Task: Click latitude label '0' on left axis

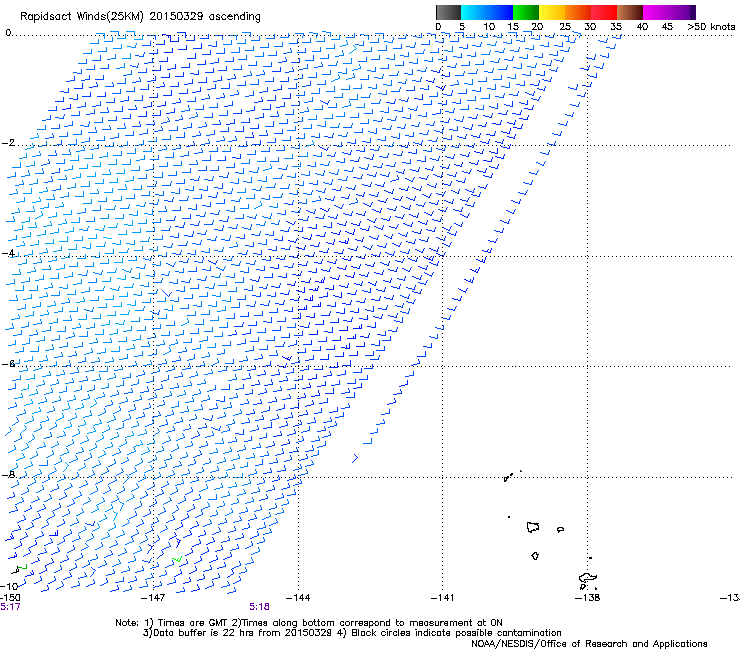Action: click(x=8, y=33)
